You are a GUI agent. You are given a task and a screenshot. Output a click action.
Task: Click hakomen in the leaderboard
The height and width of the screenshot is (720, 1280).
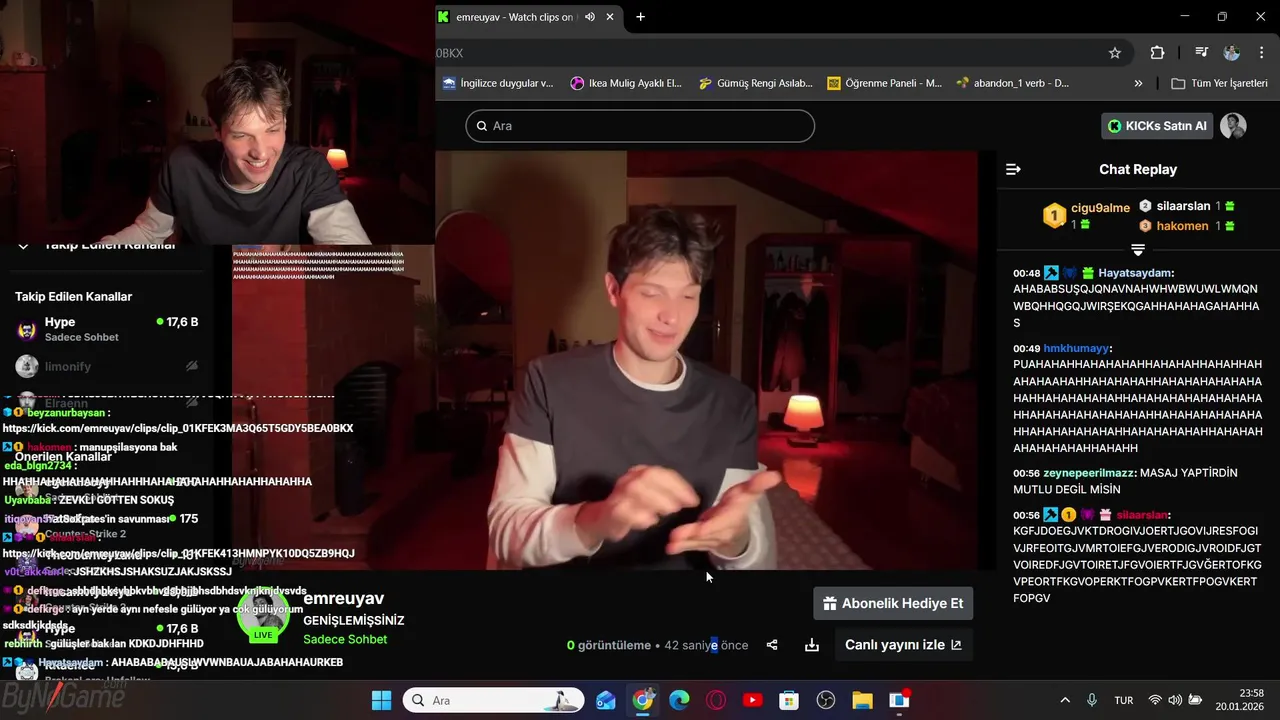tap(1182, 226)
